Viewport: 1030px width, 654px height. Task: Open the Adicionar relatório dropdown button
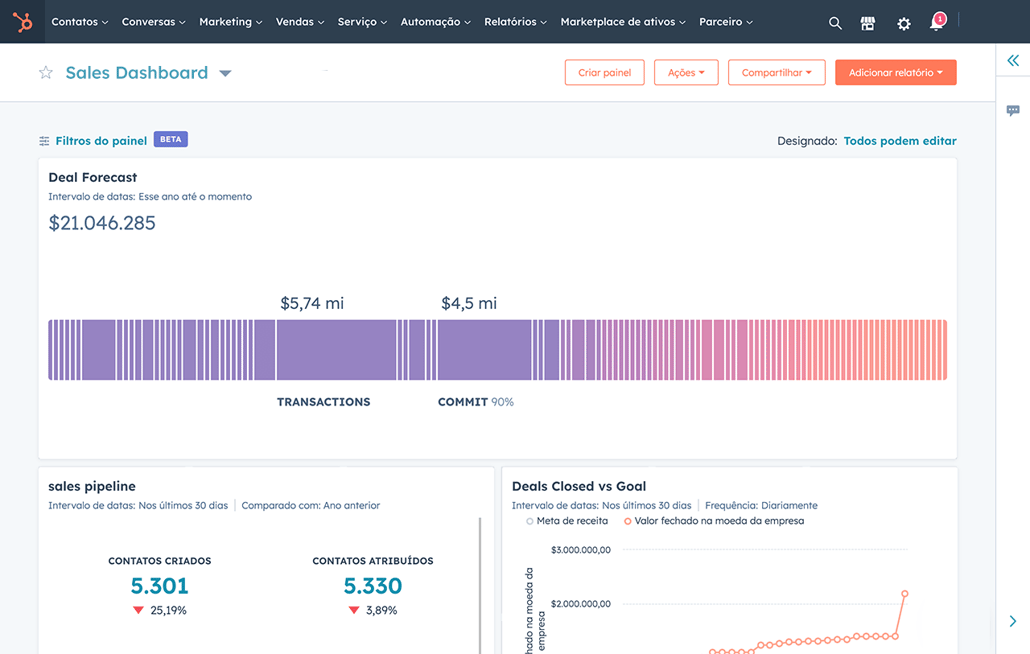point(895,73)
